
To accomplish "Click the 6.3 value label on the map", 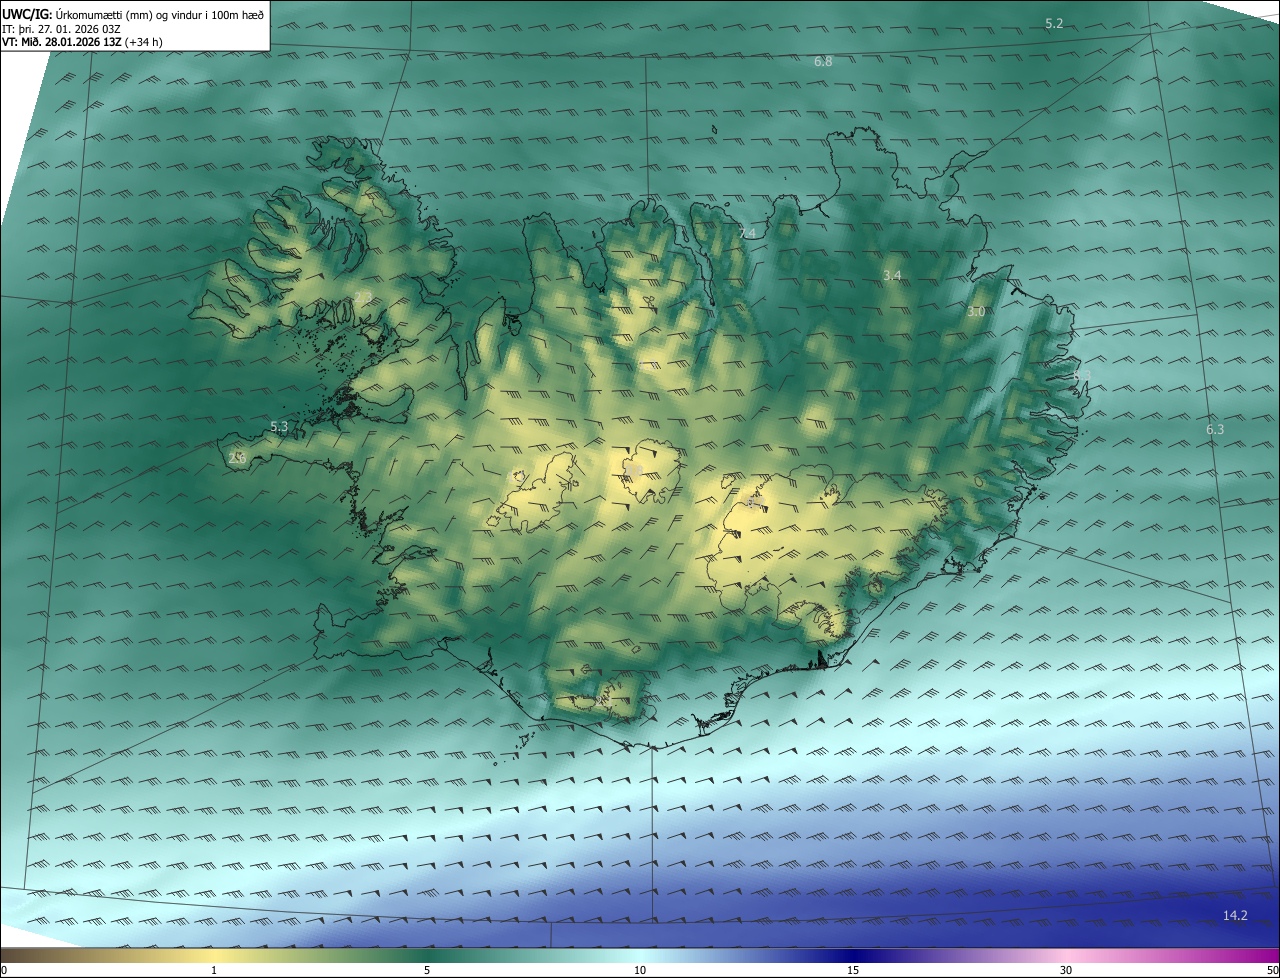I will pos(1215,429).
